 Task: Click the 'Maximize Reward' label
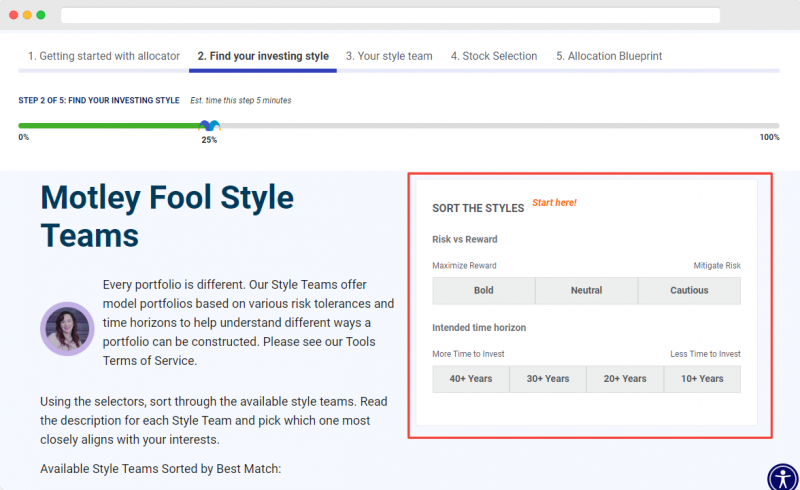click(x=464, y=265)
